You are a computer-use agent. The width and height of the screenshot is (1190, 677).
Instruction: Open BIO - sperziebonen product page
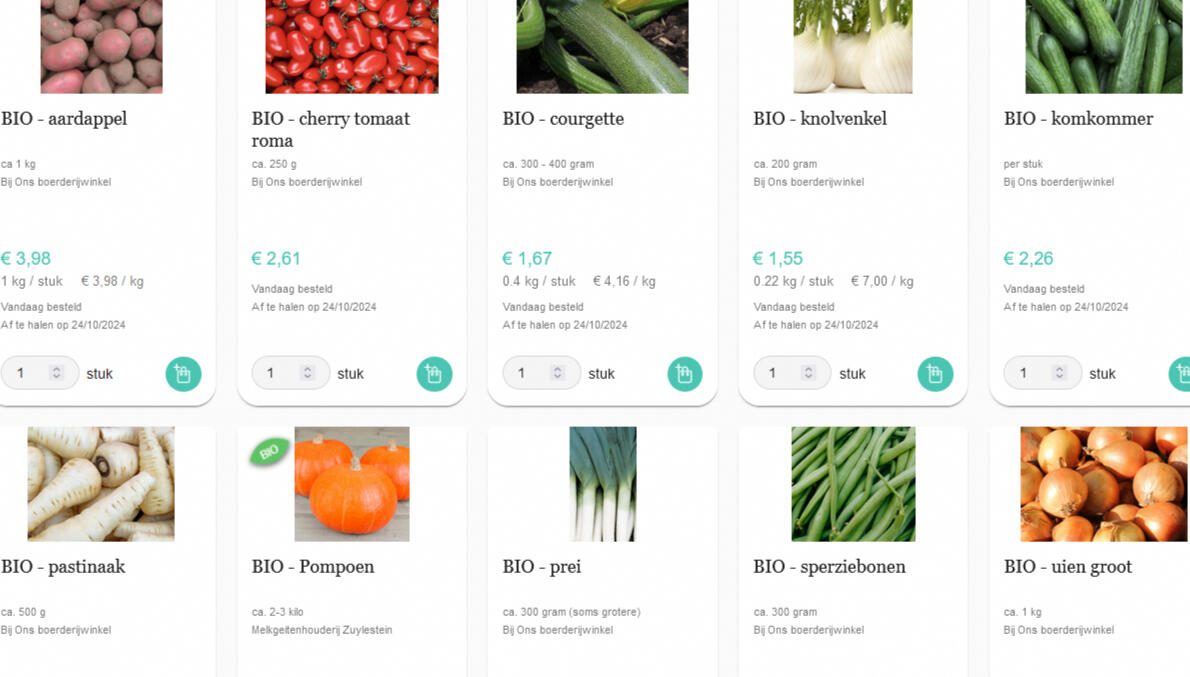point(829,567)
